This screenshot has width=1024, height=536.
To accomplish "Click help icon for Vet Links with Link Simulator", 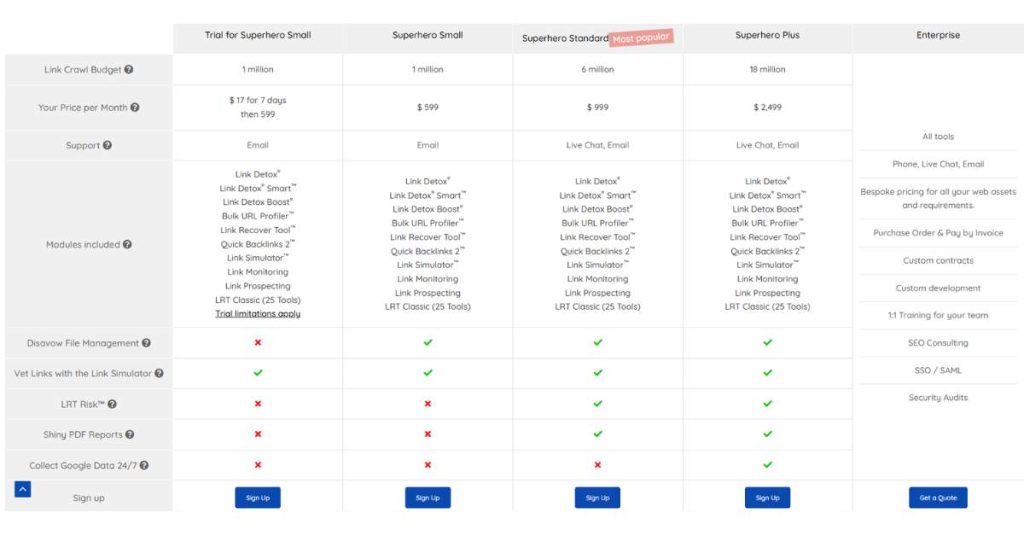I will [159, 373].
